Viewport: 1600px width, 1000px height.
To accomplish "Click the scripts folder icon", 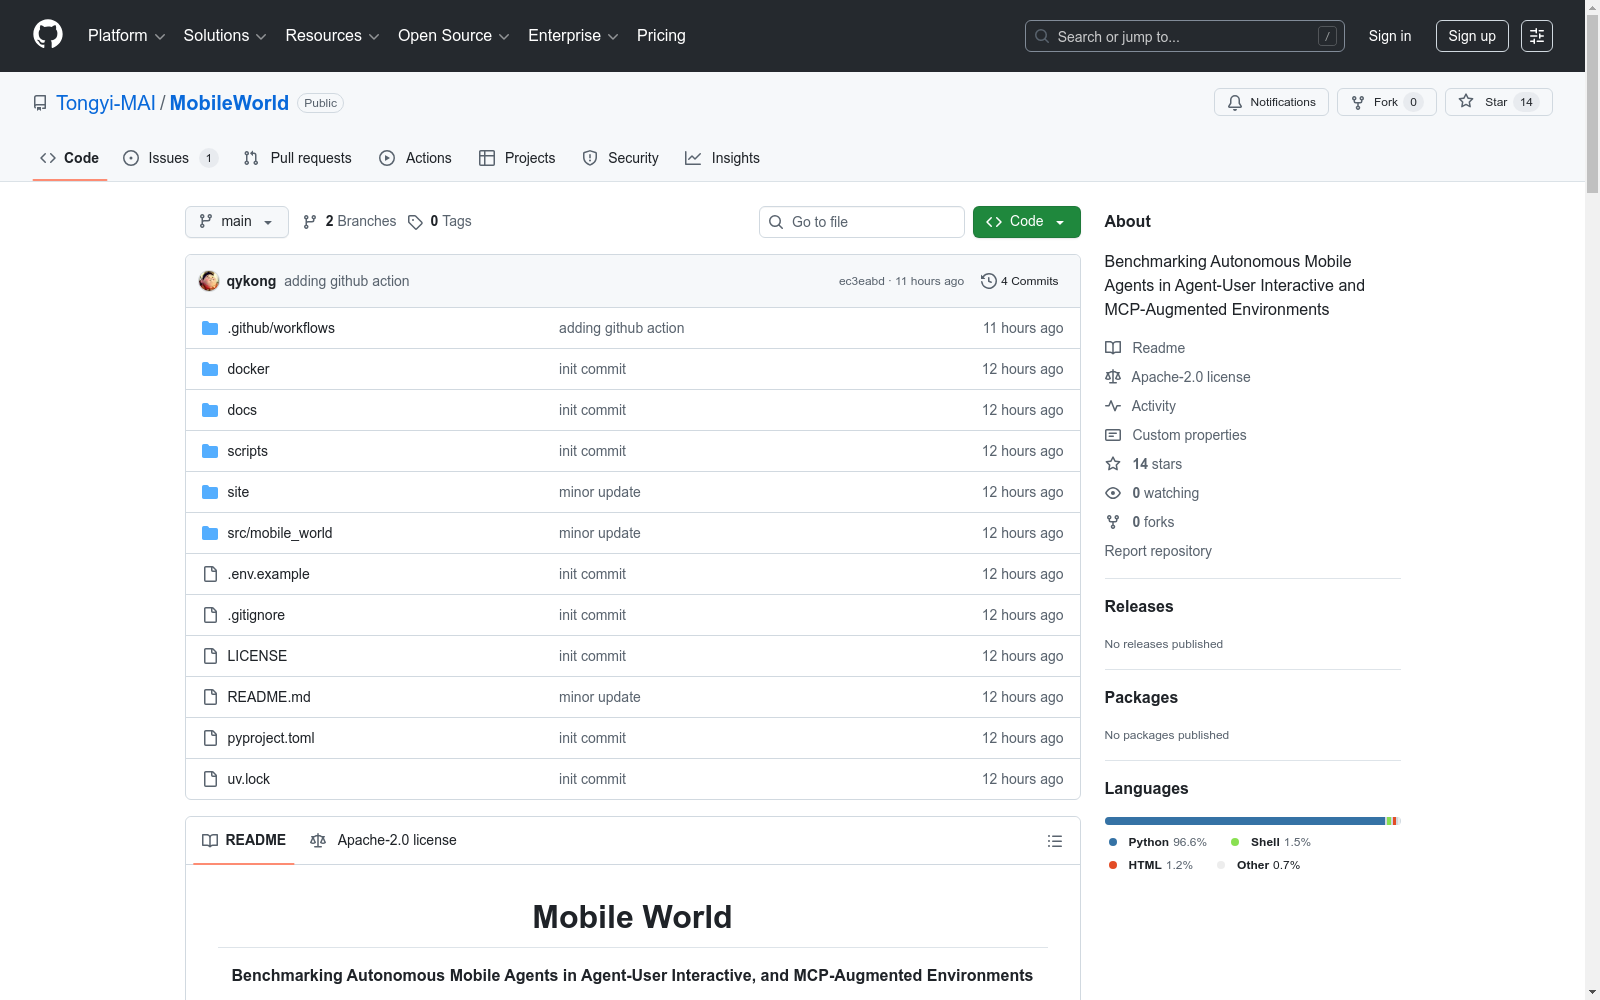I will tap(210, 451).
